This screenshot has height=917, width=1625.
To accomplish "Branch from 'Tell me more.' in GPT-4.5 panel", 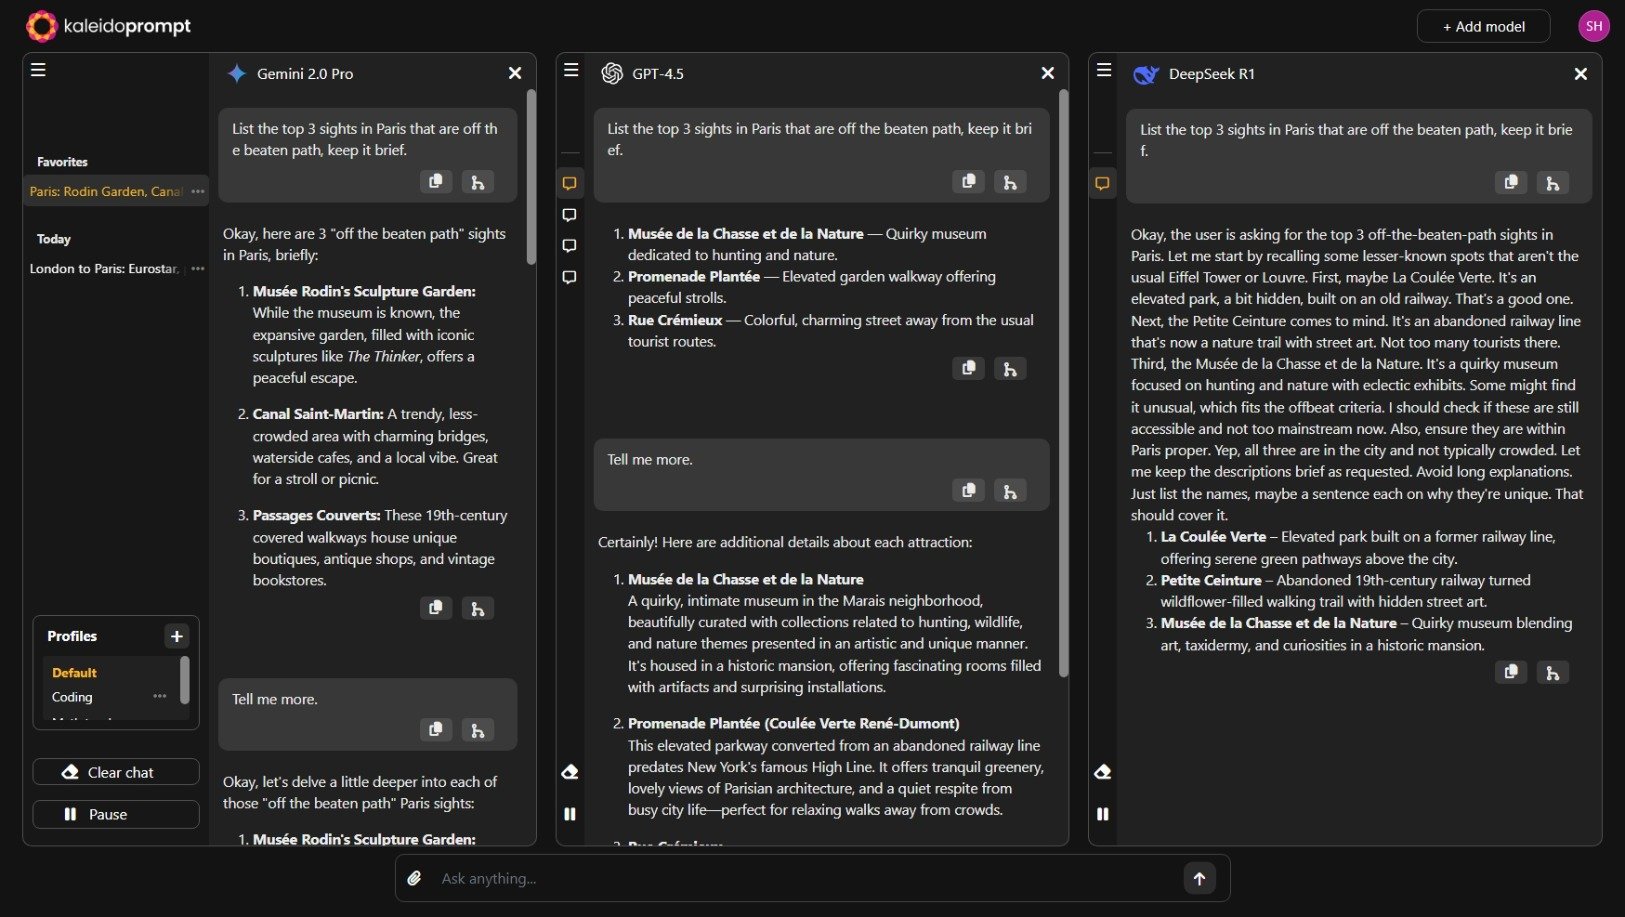I will [x=1010, y=491].
